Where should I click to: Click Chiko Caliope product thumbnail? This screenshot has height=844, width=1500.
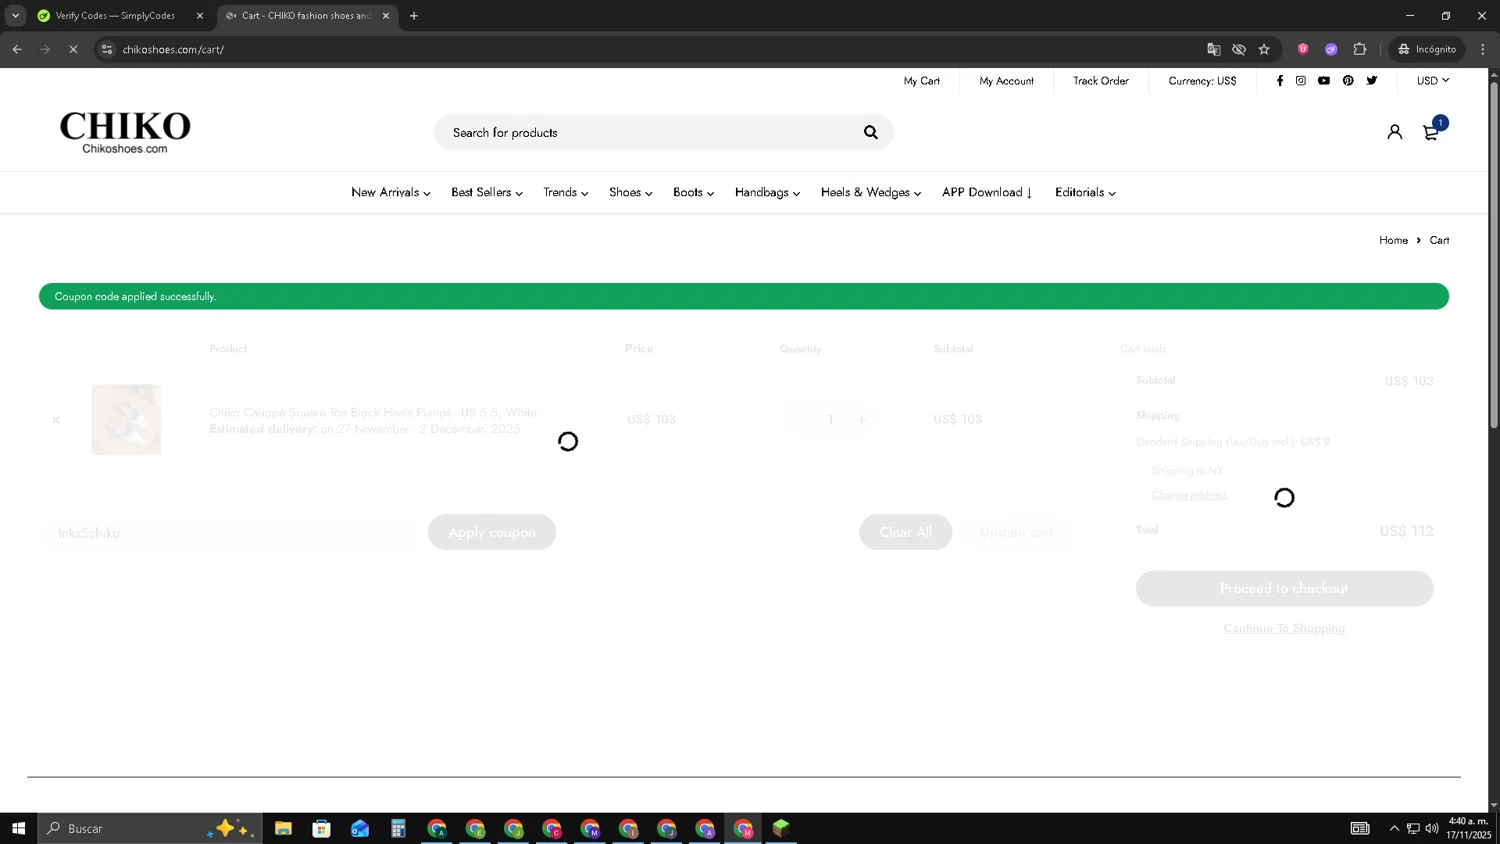(126, 420)
